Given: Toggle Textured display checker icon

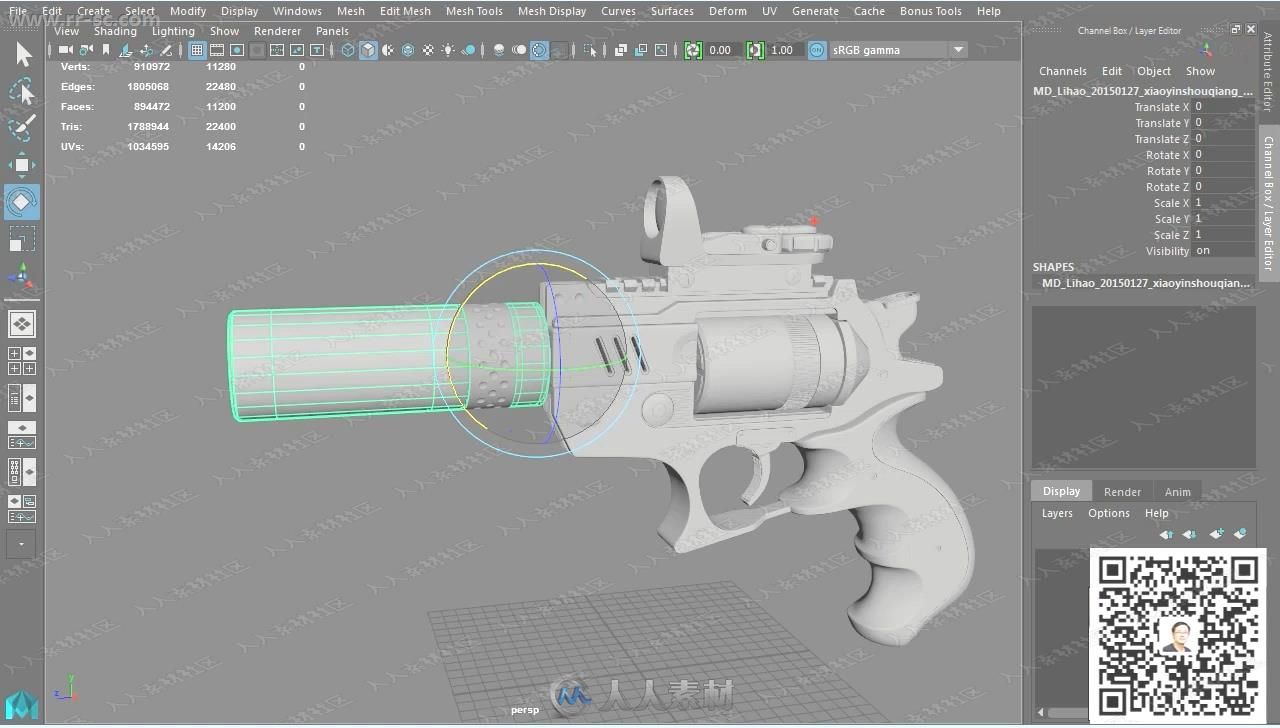Looking at the screenshot, I should point(429,50).
